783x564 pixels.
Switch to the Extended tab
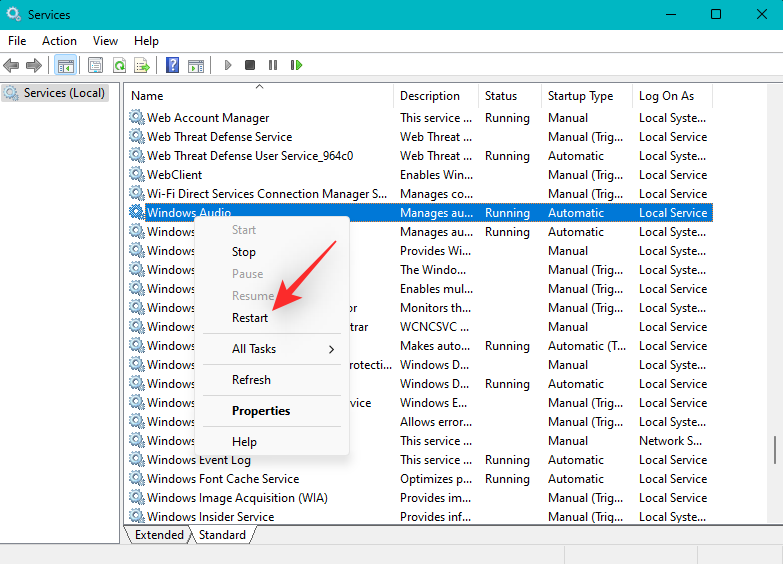pyautogui.click(x=159, y=535)
